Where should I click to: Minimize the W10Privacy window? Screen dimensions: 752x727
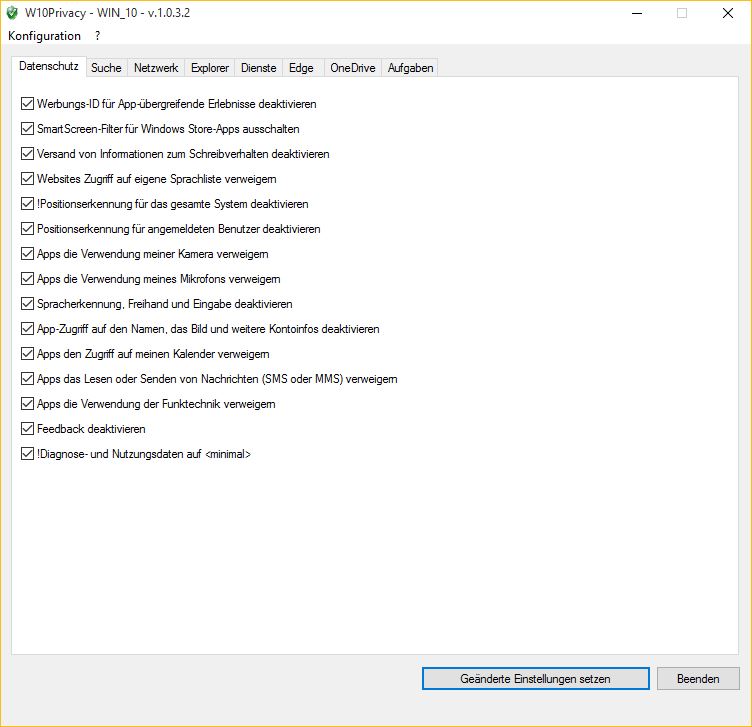(637, 13)
